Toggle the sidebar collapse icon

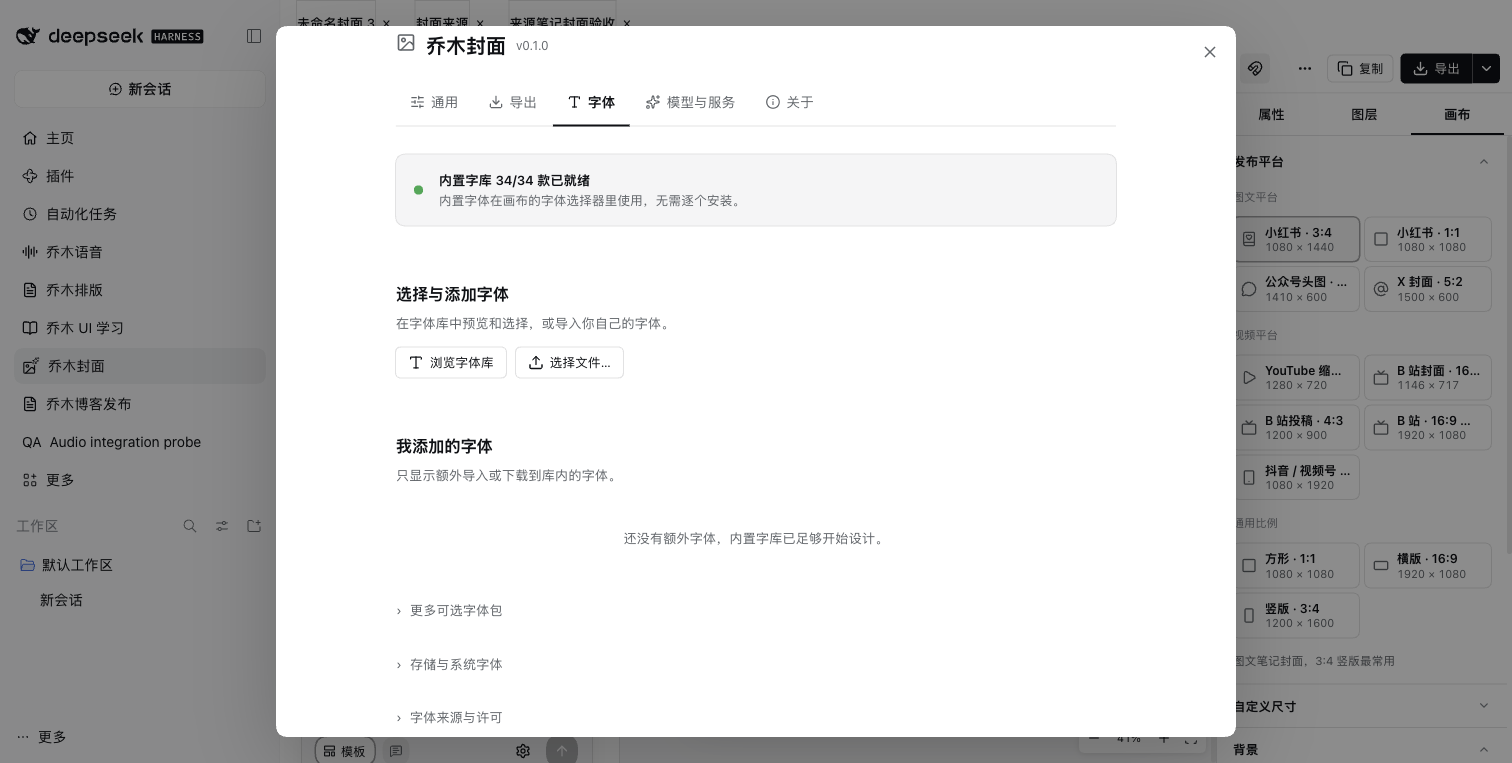click(254, 36)
